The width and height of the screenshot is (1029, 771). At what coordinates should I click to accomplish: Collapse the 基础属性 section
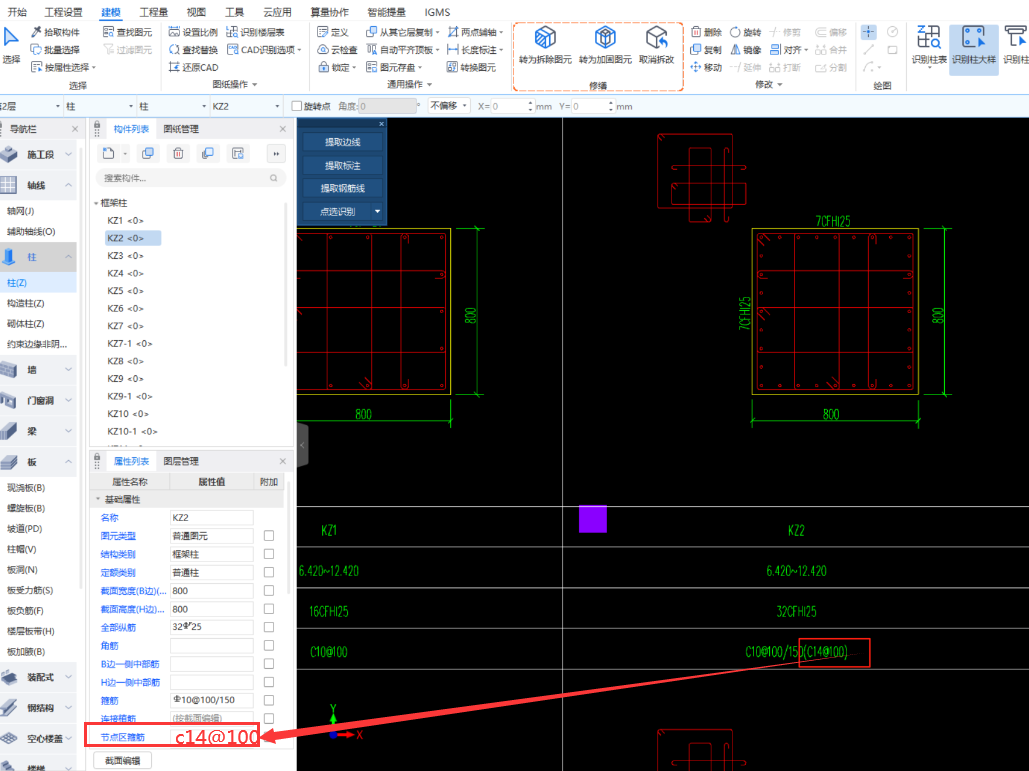coord(98,499)
